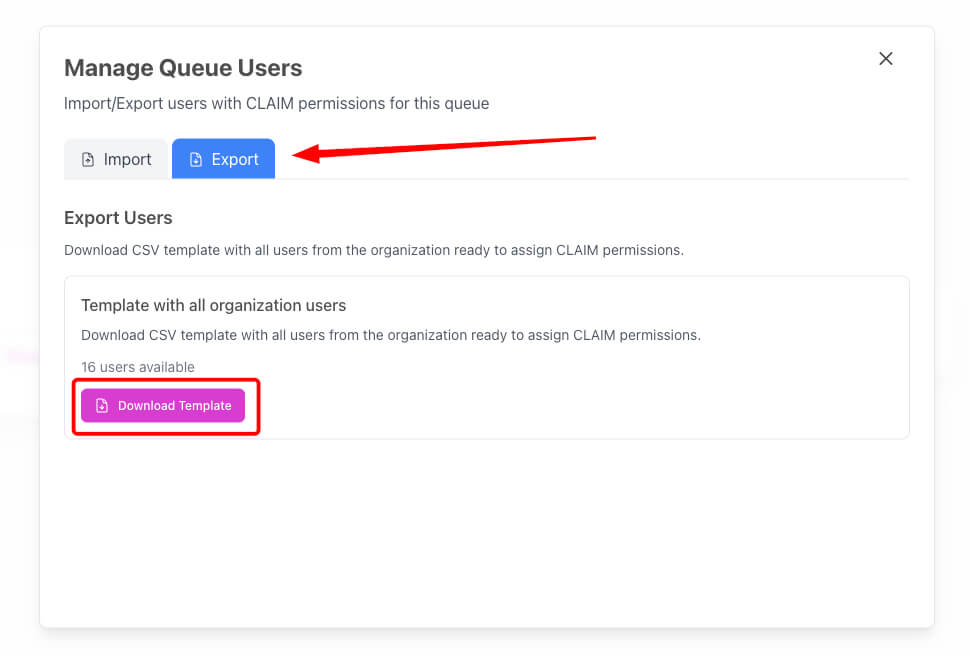Close the Manage Queue Users dialog

tap(886, 59)
